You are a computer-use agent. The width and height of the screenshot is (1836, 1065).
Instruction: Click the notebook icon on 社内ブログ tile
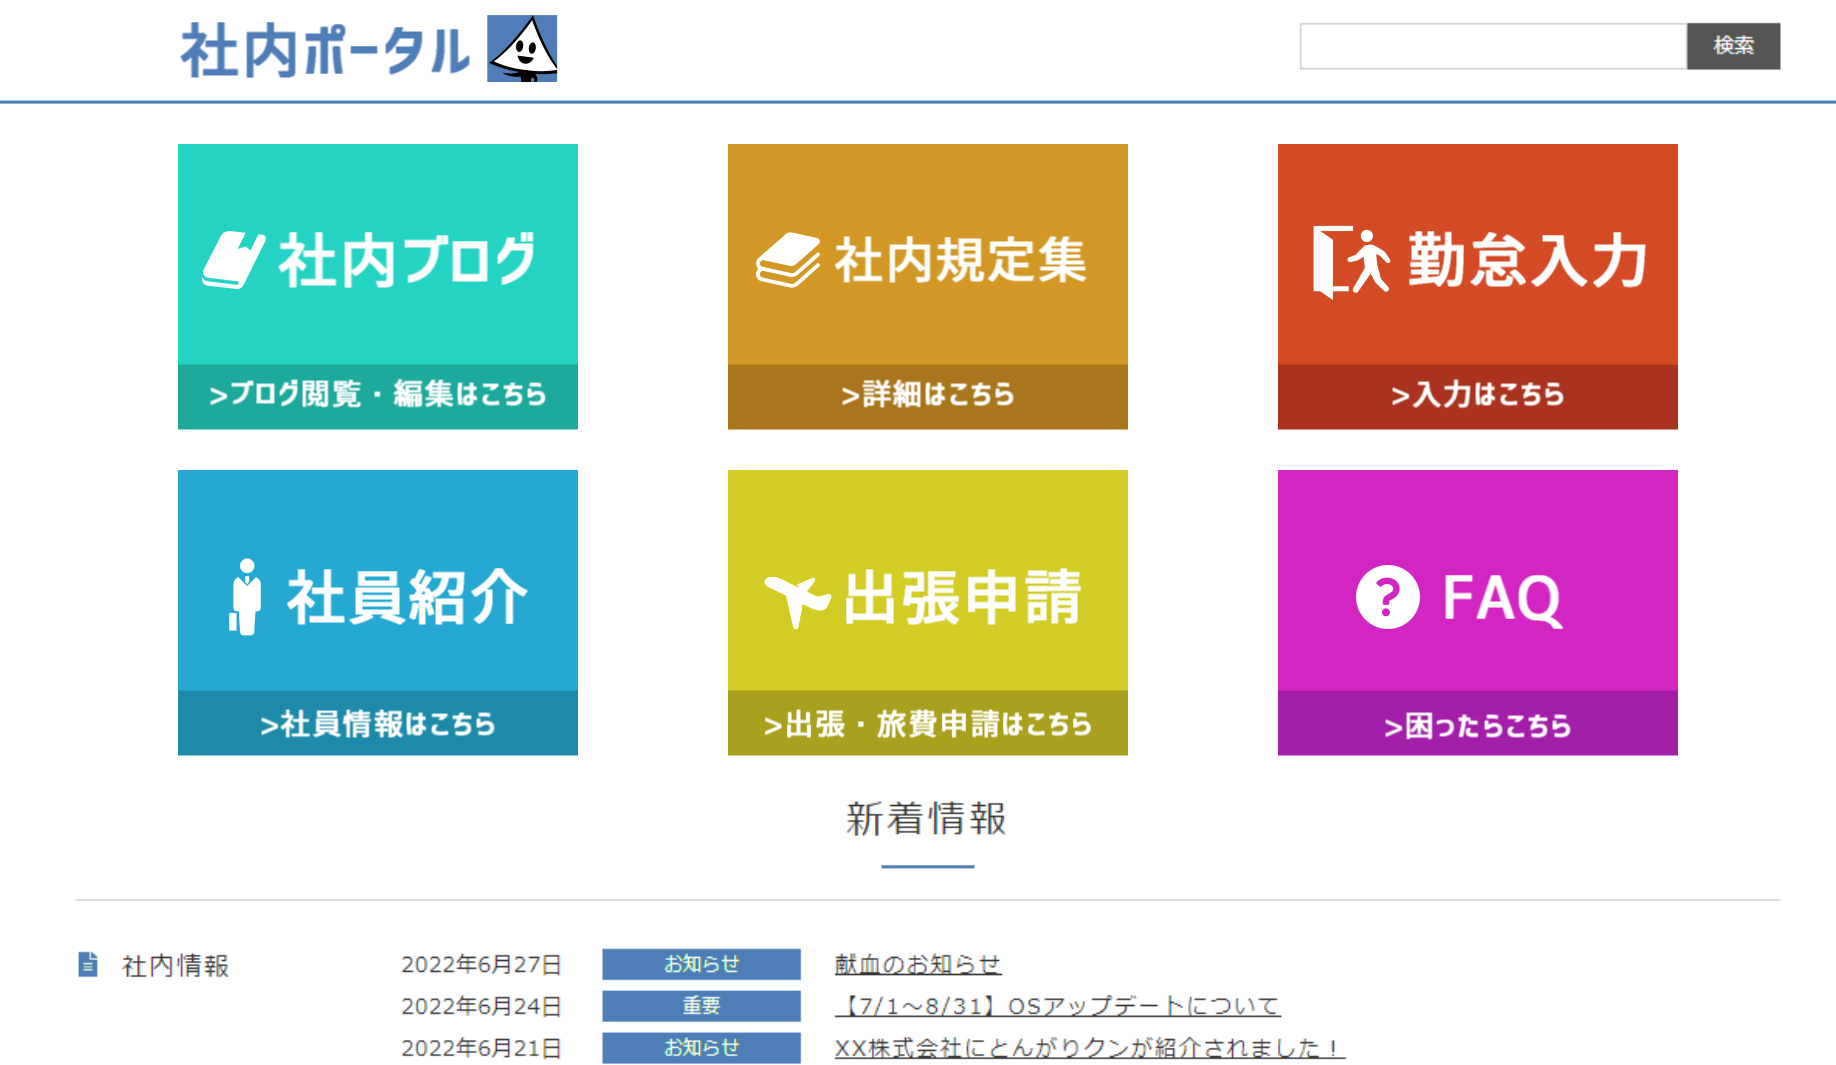(234, 260)
